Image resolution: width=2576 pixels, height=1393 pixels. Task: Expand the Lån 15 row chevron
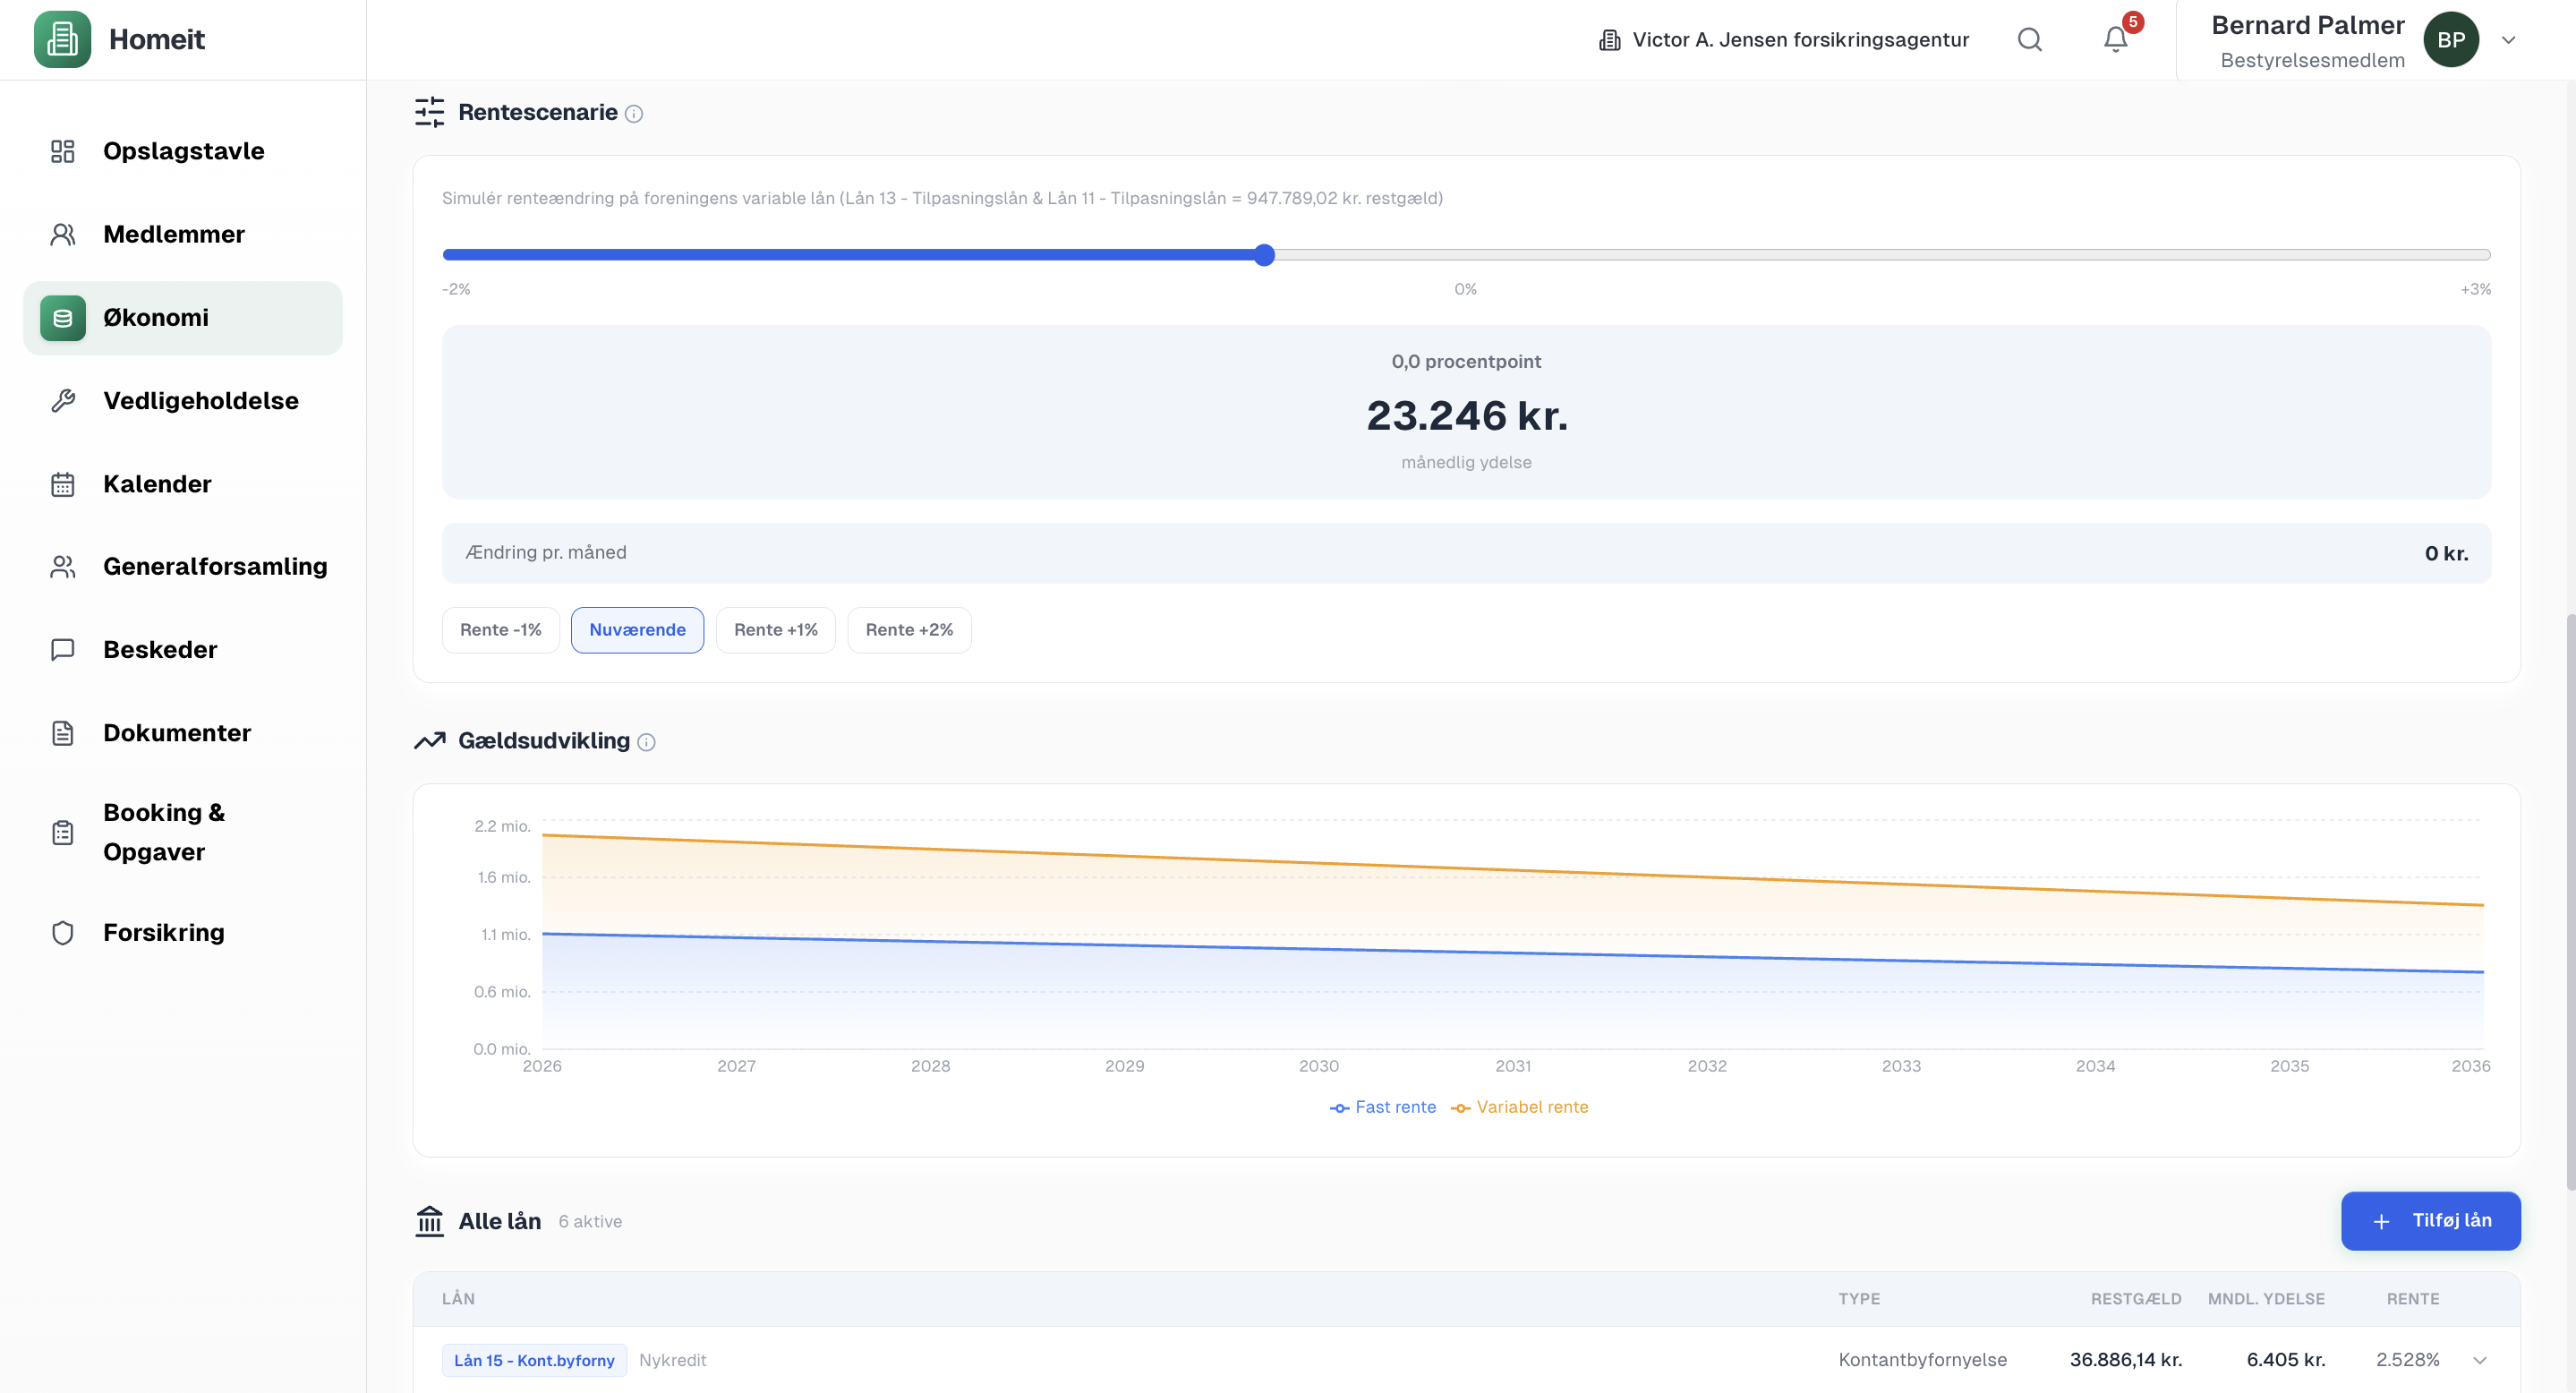click(2480, 1360)
